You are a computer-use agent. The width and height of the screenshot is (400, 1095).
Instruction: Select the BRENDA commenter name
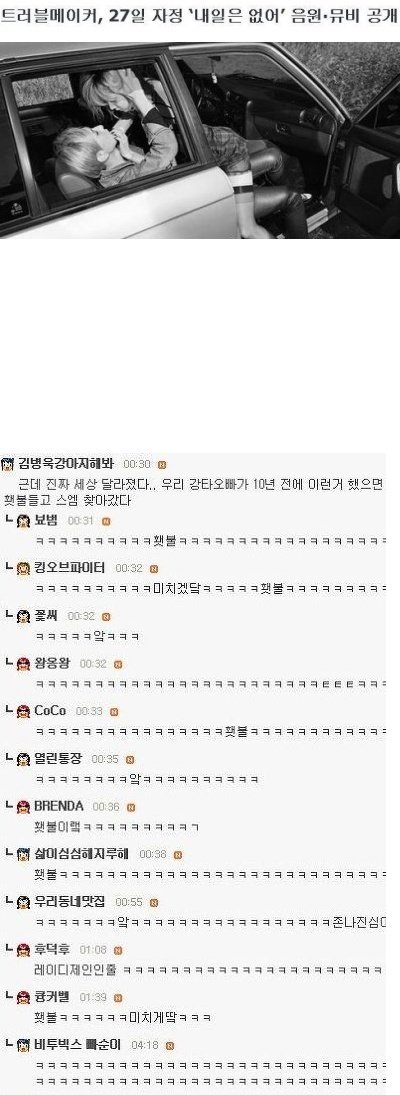point(59,807)
